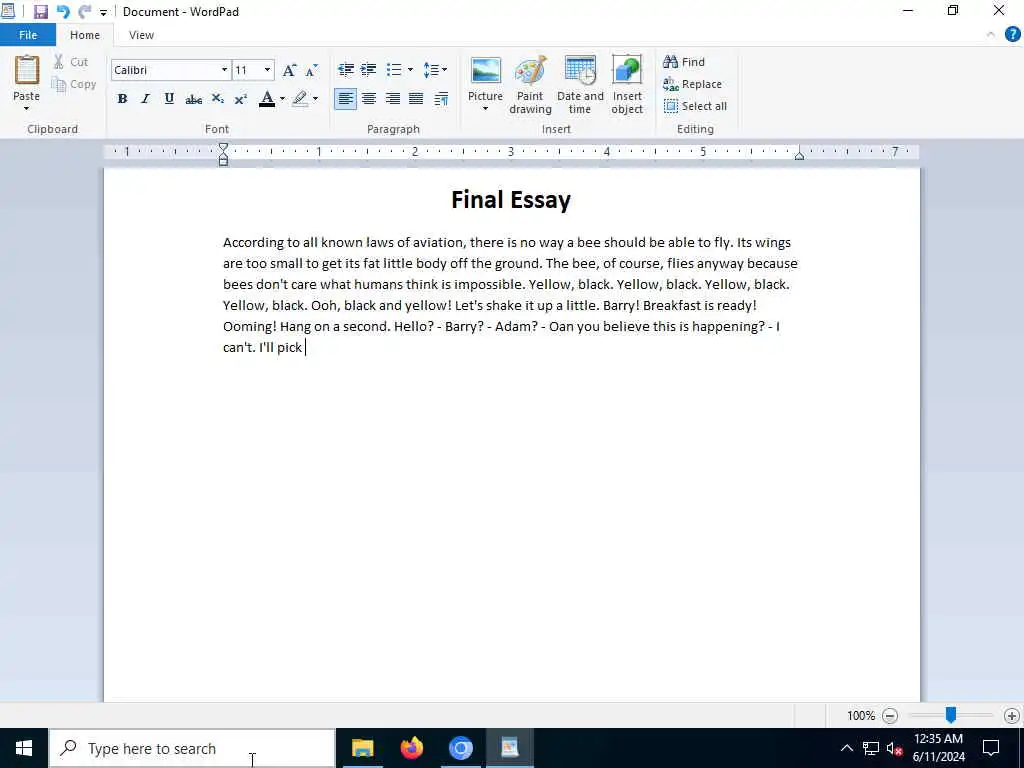Open the highlight color palette arrow
The width and height of the screenshot is (1024, 768).
(315, 99)
